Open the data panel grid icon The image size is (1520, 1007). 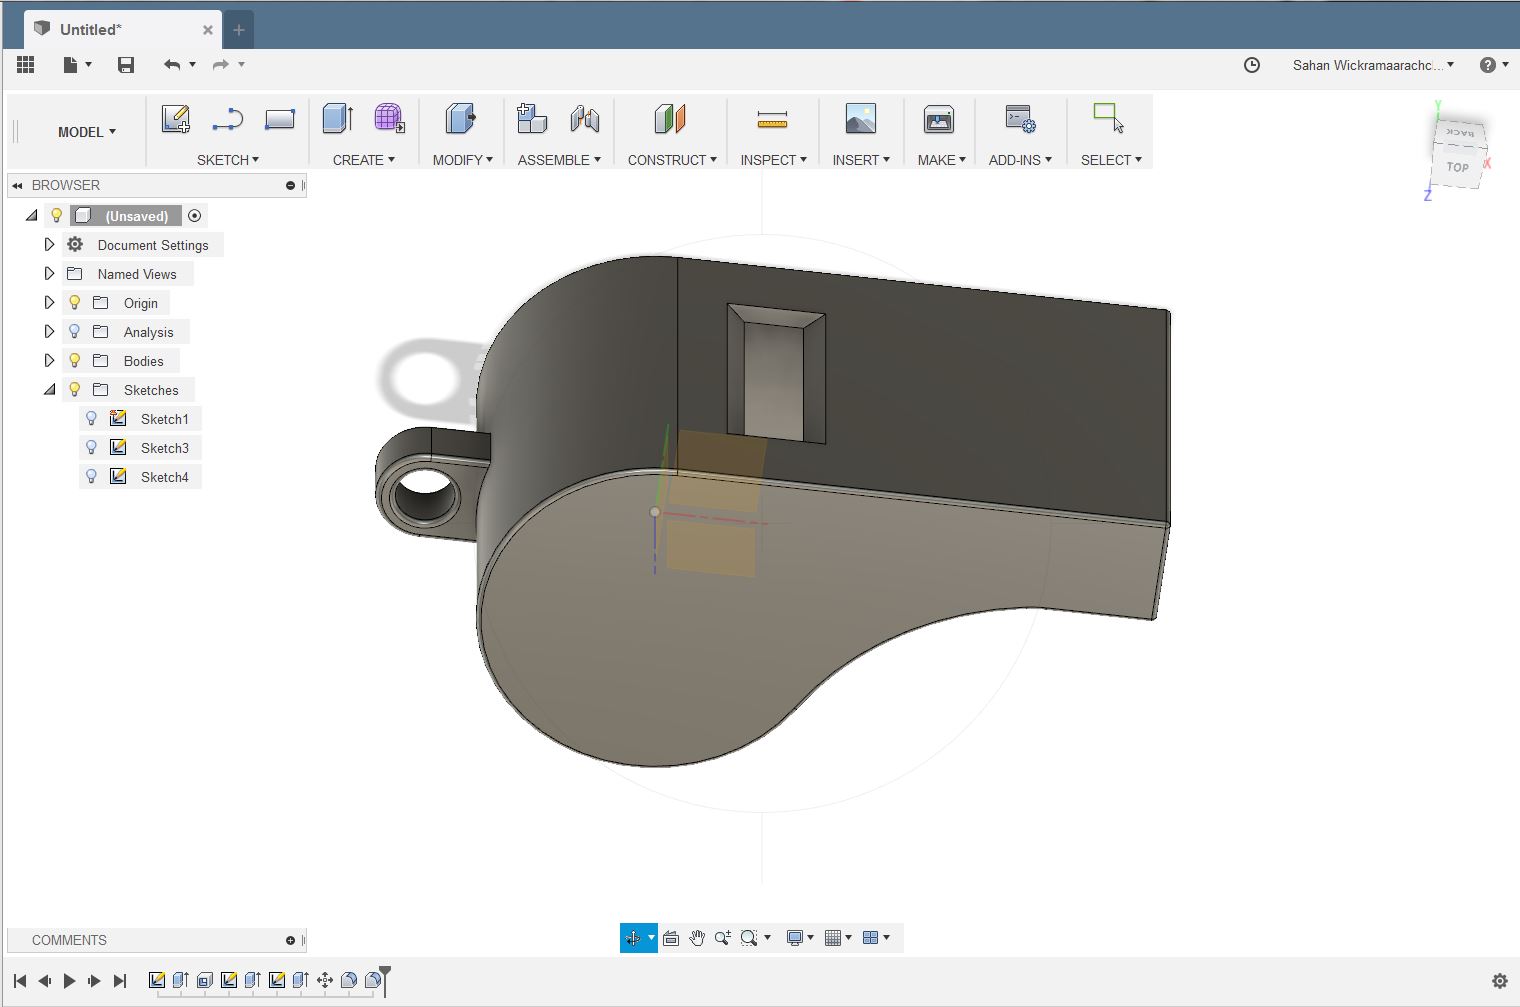26,65
